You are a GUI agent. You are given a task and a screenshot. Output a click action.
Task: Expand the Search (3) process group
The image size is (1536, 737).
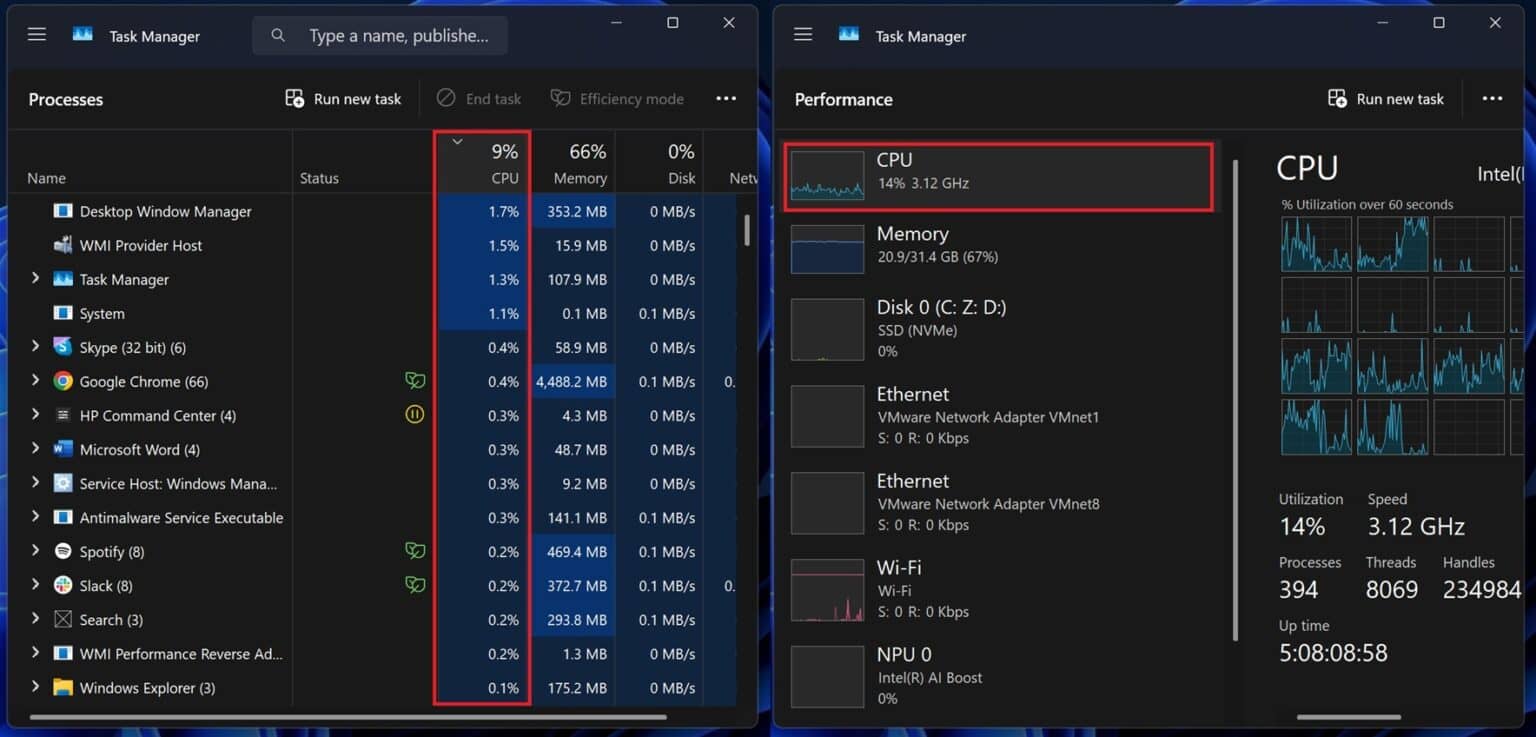[x=35, y=618]
